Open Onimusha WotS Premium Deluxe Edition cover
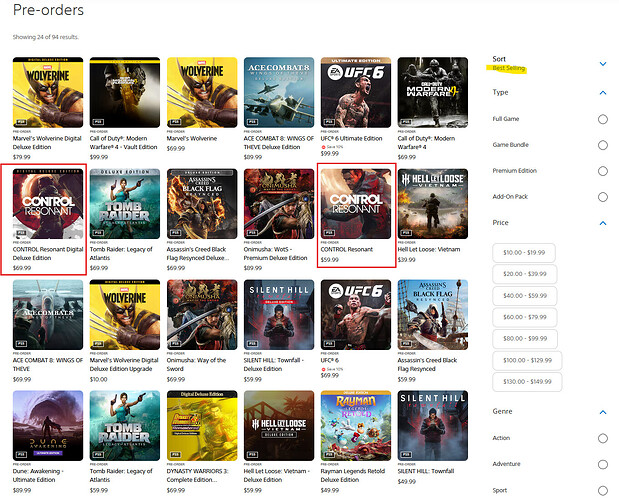 pos(279,204)
